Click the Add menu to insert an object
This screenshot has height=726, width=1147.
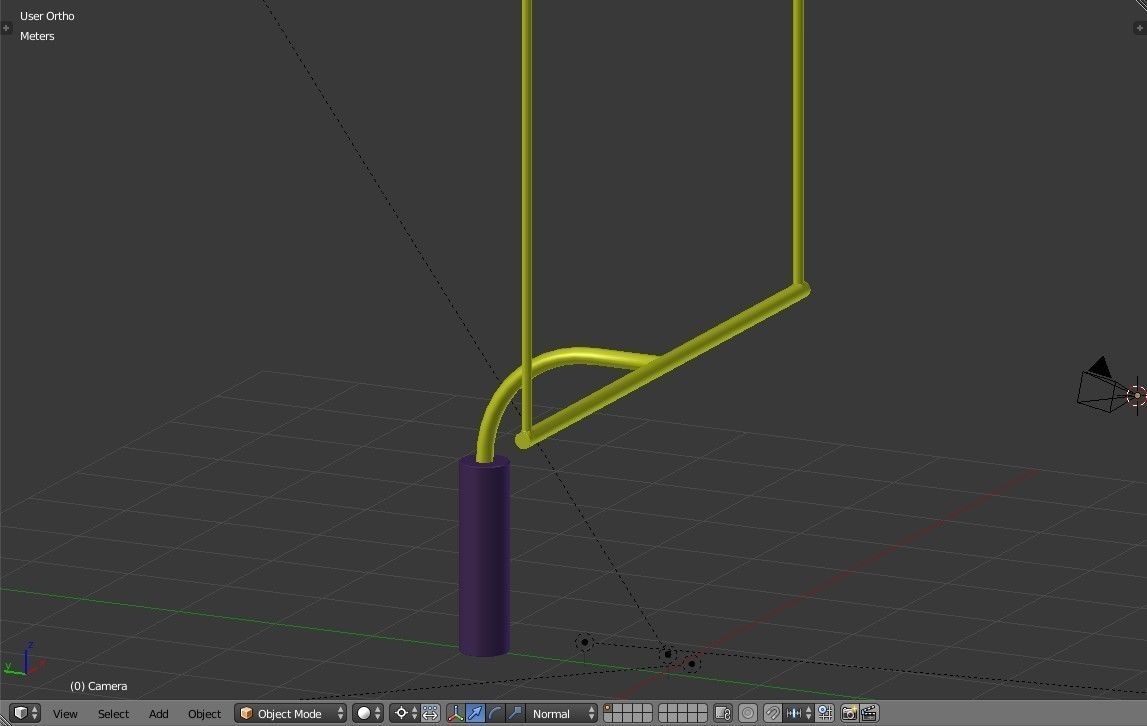[158, 713]
